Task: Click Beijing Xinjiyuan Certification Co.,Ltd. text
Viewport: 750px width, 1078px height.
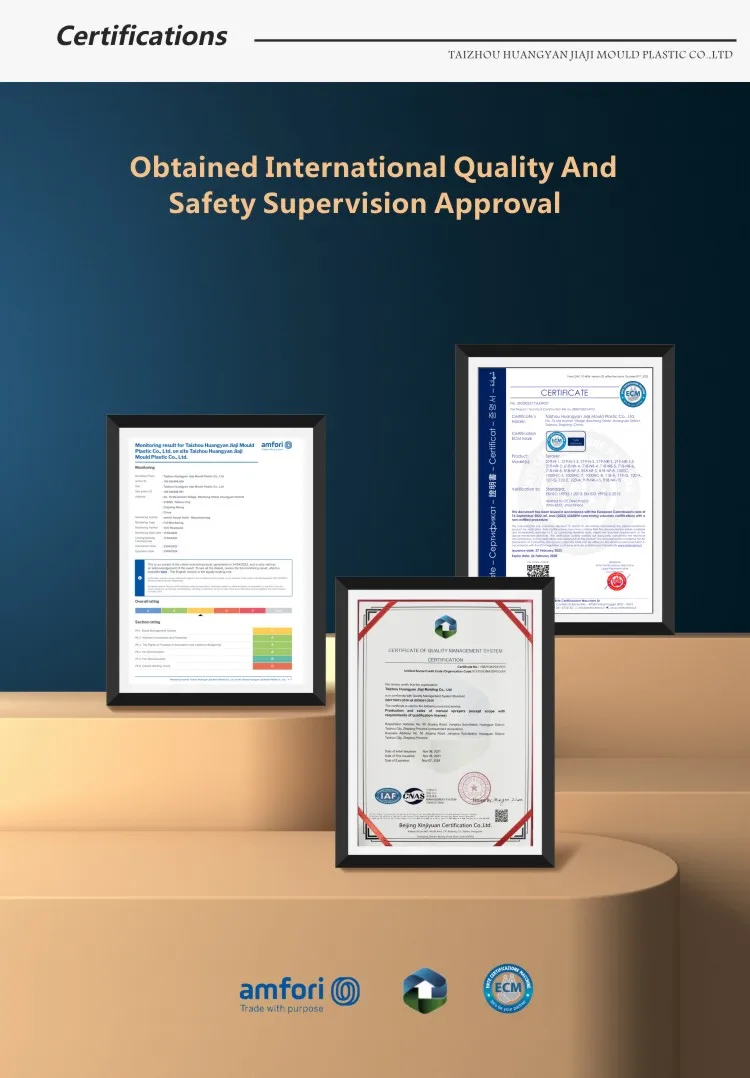Action: (445, 825)
